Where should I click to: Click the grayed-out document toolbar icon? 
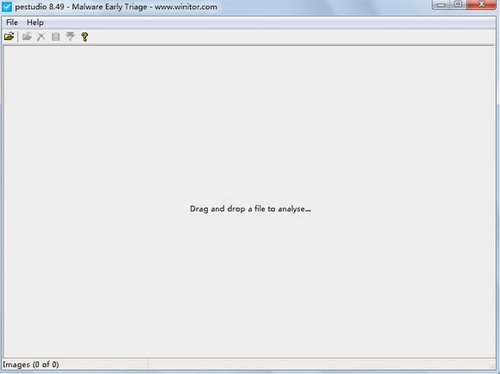[x=56, y=37]
